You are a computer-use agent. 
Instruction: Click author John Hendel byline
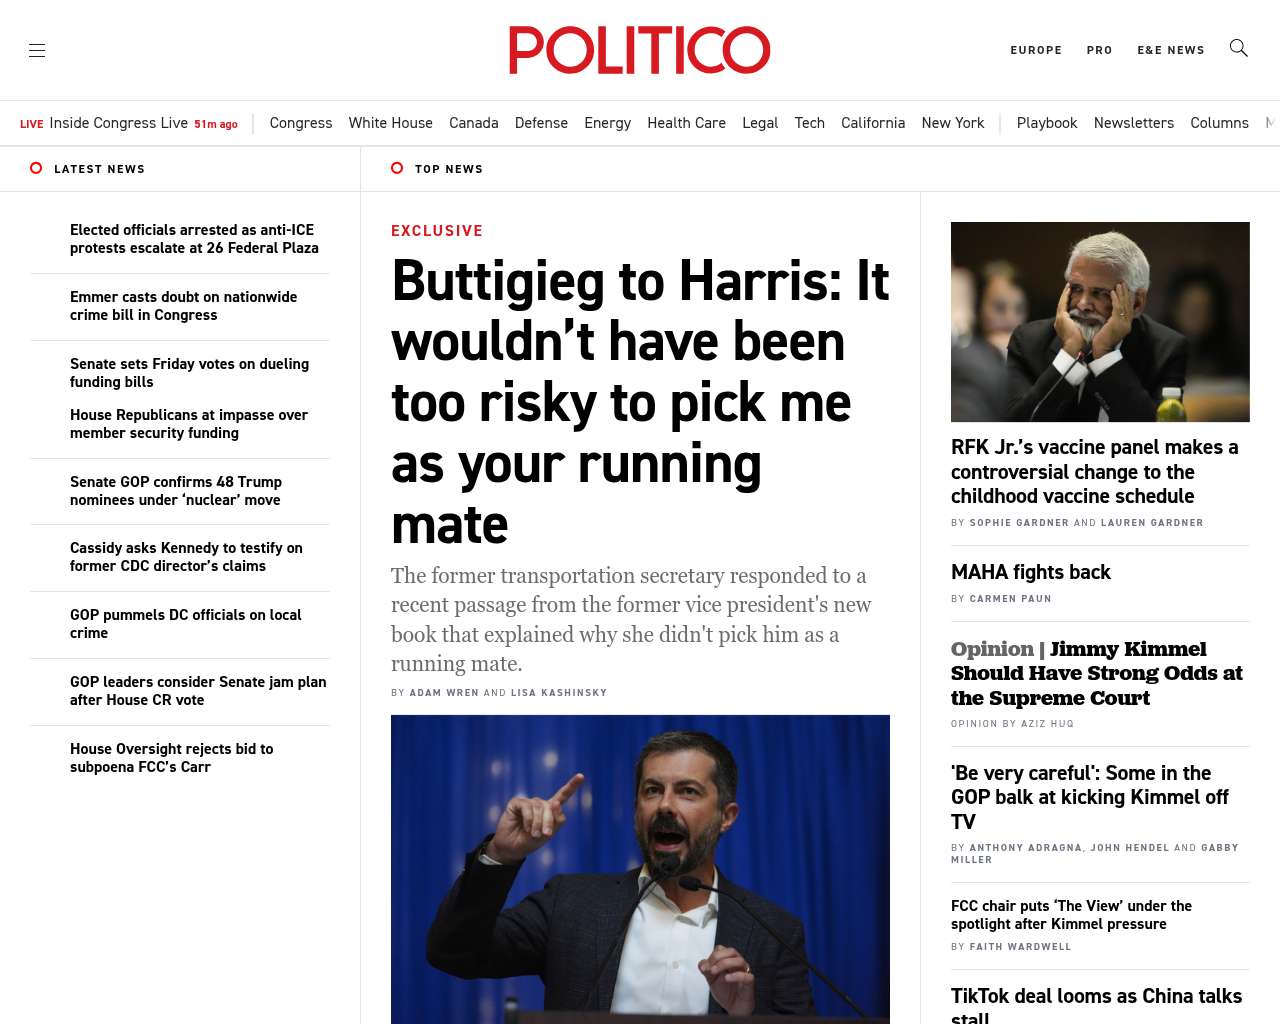click(x=1129, y=848)
